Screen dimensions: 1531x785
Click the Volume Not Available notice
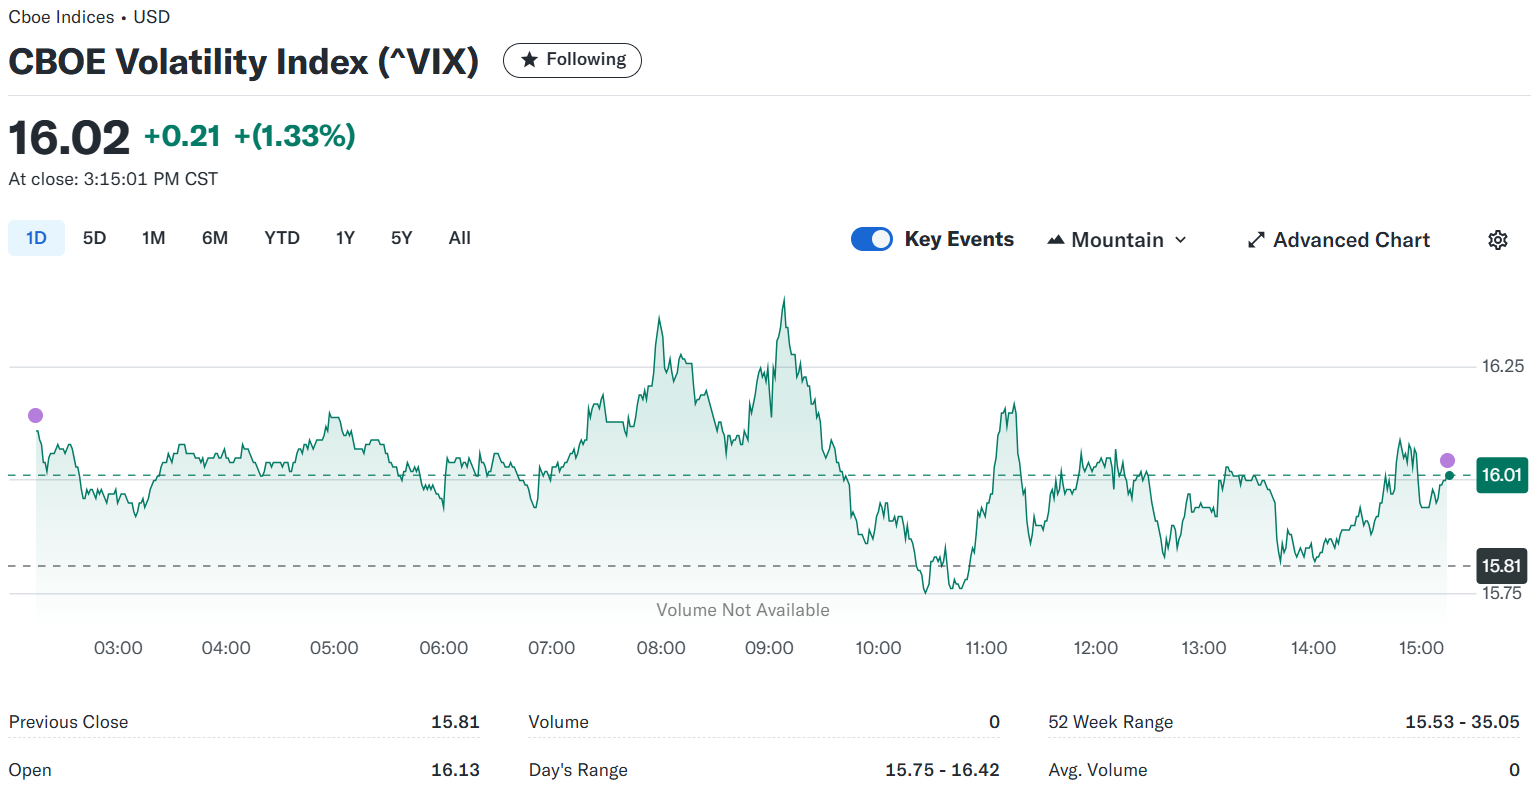(743, 610)
